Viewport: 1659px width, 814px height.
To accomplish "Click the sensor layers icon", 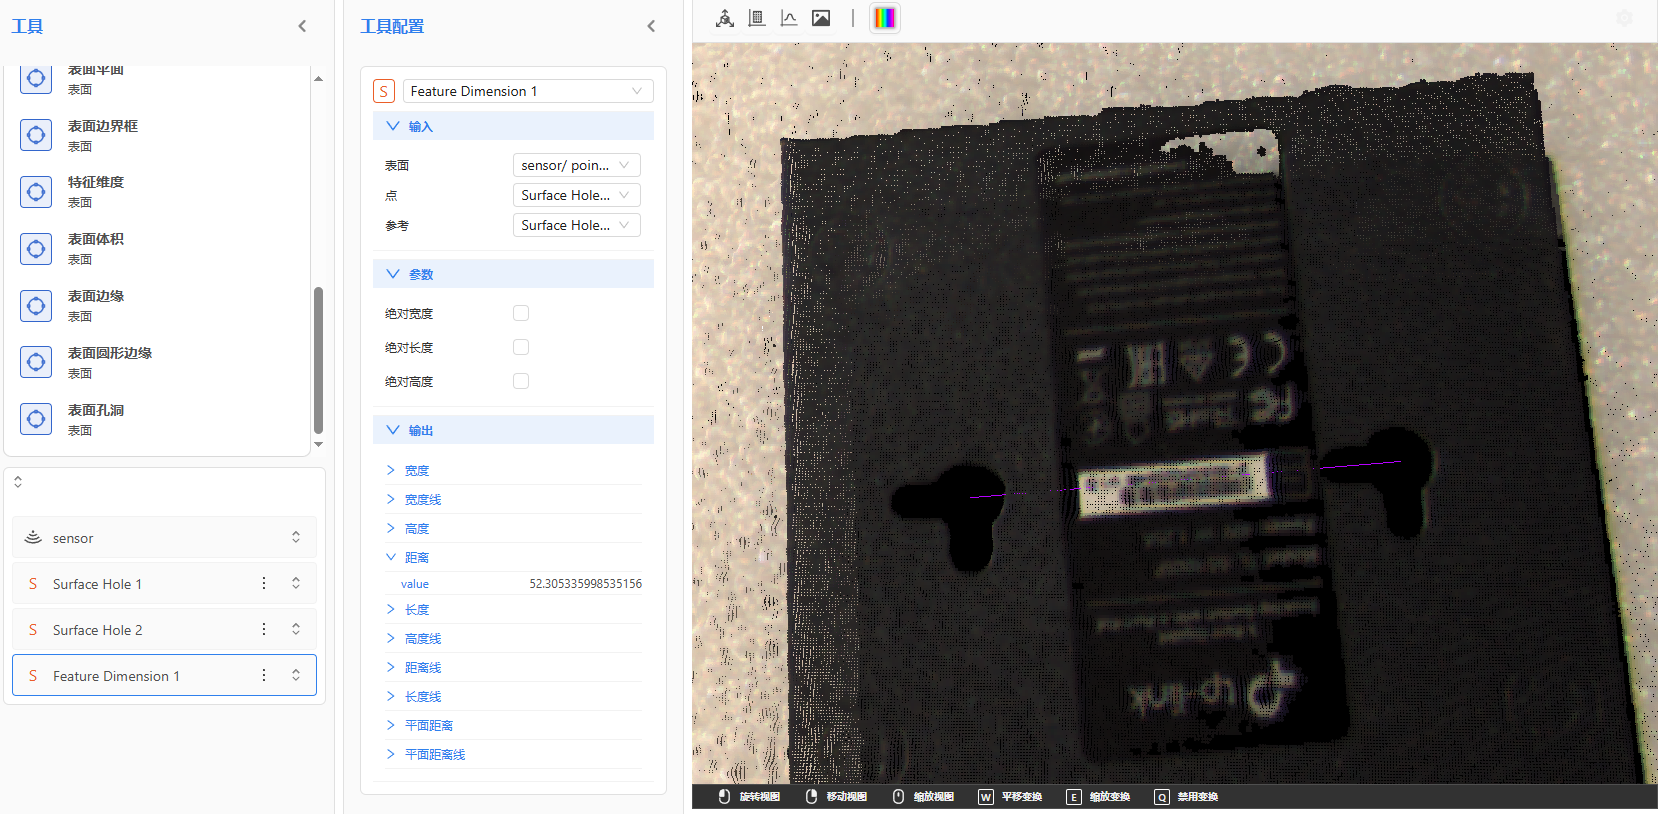I will [33, 537].
